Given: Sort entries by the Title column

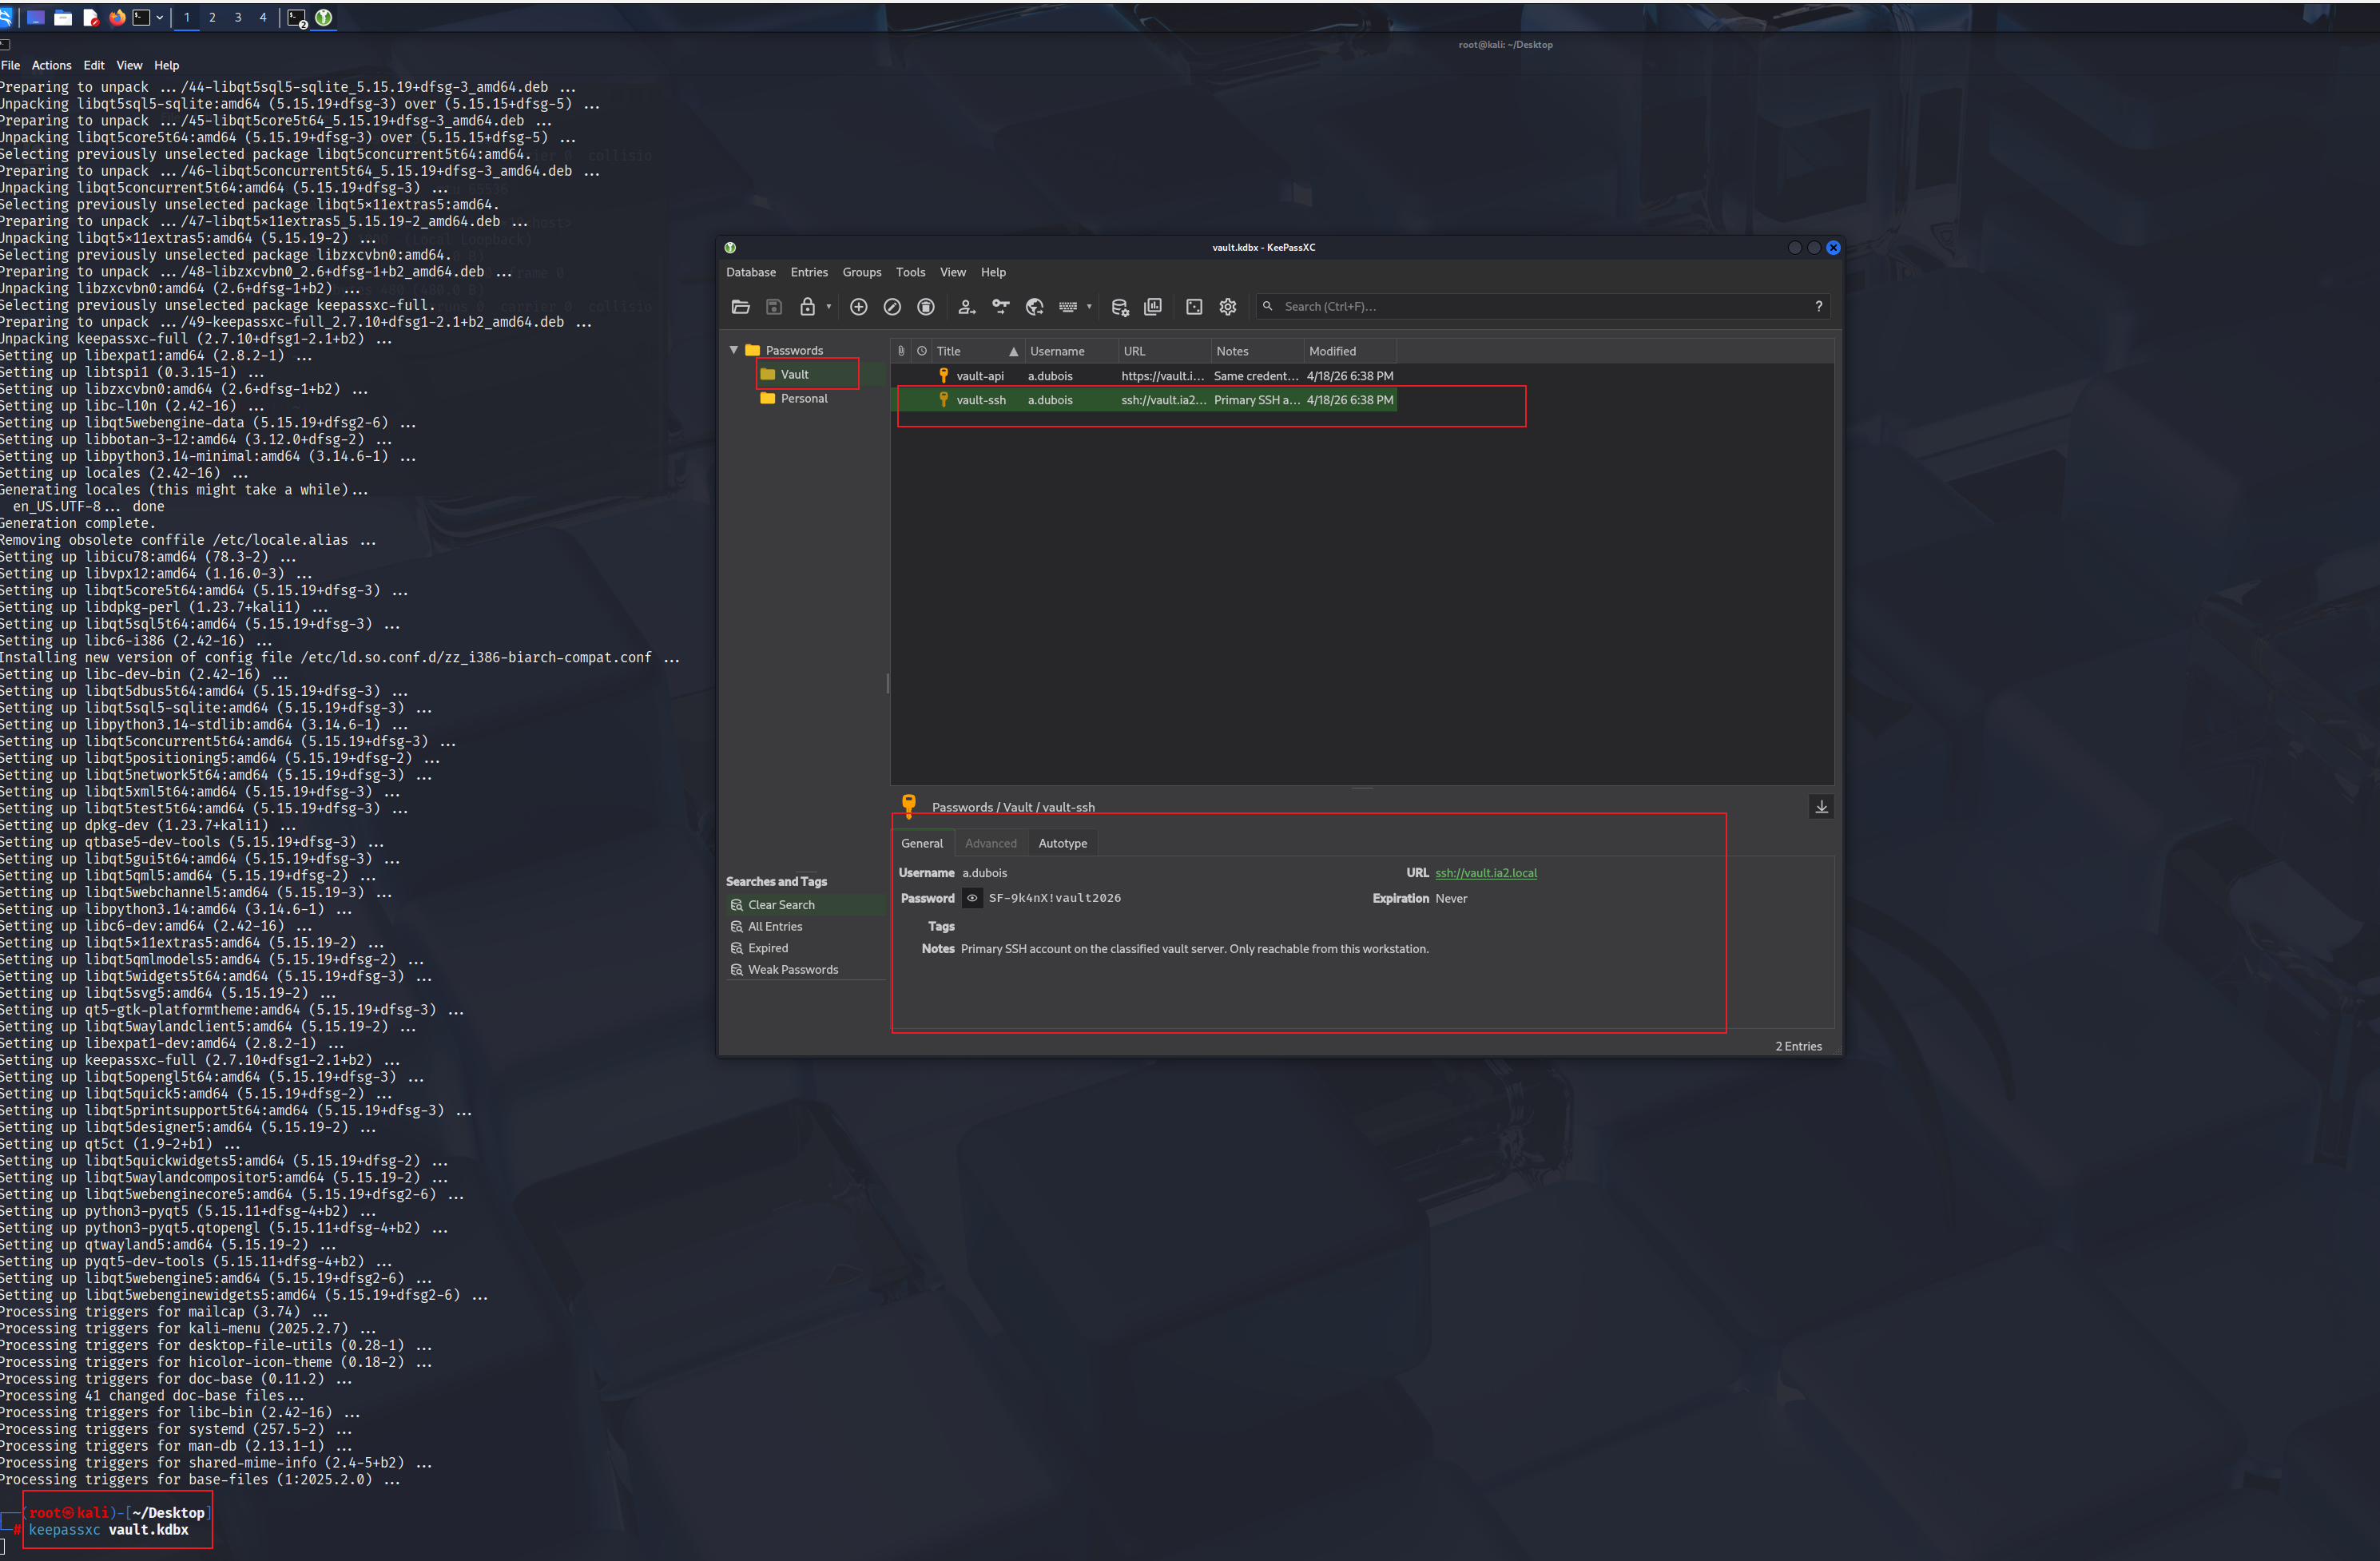Looking at the screenshot, I should tap(977, 351).
